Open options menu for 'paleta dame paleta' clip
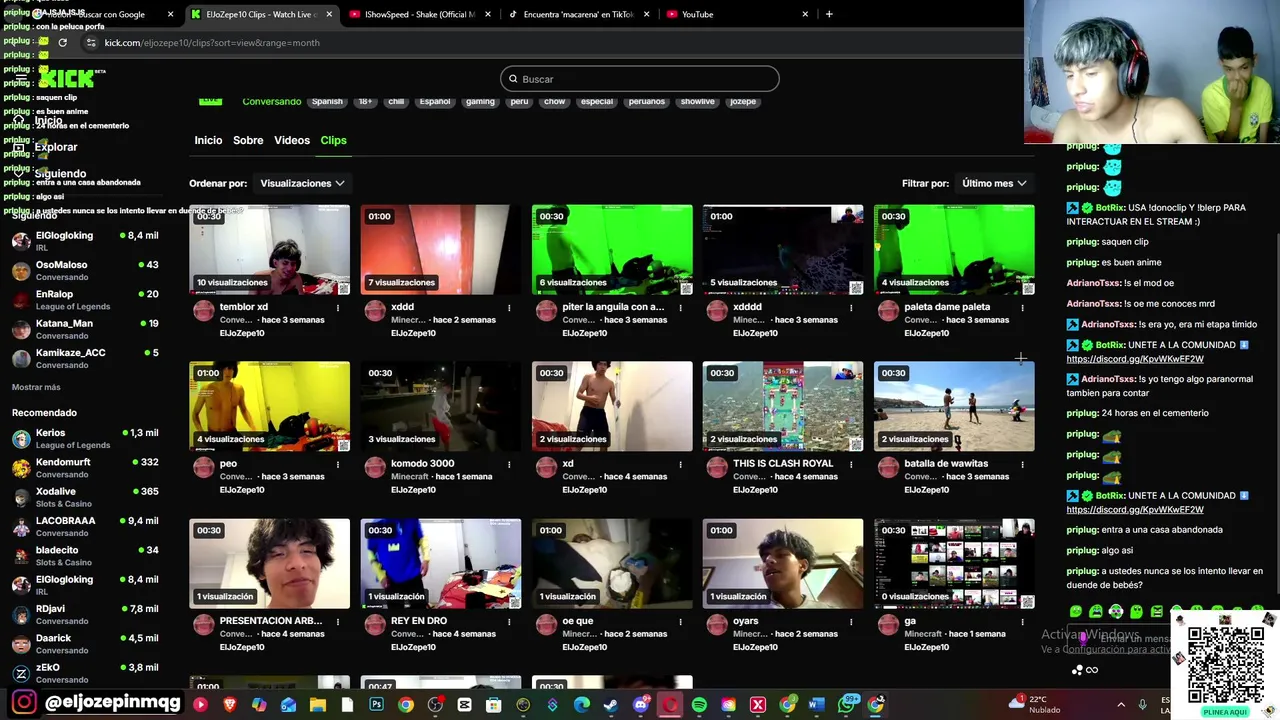This screenshot has height=720, width=1280. coord(1022,308)
